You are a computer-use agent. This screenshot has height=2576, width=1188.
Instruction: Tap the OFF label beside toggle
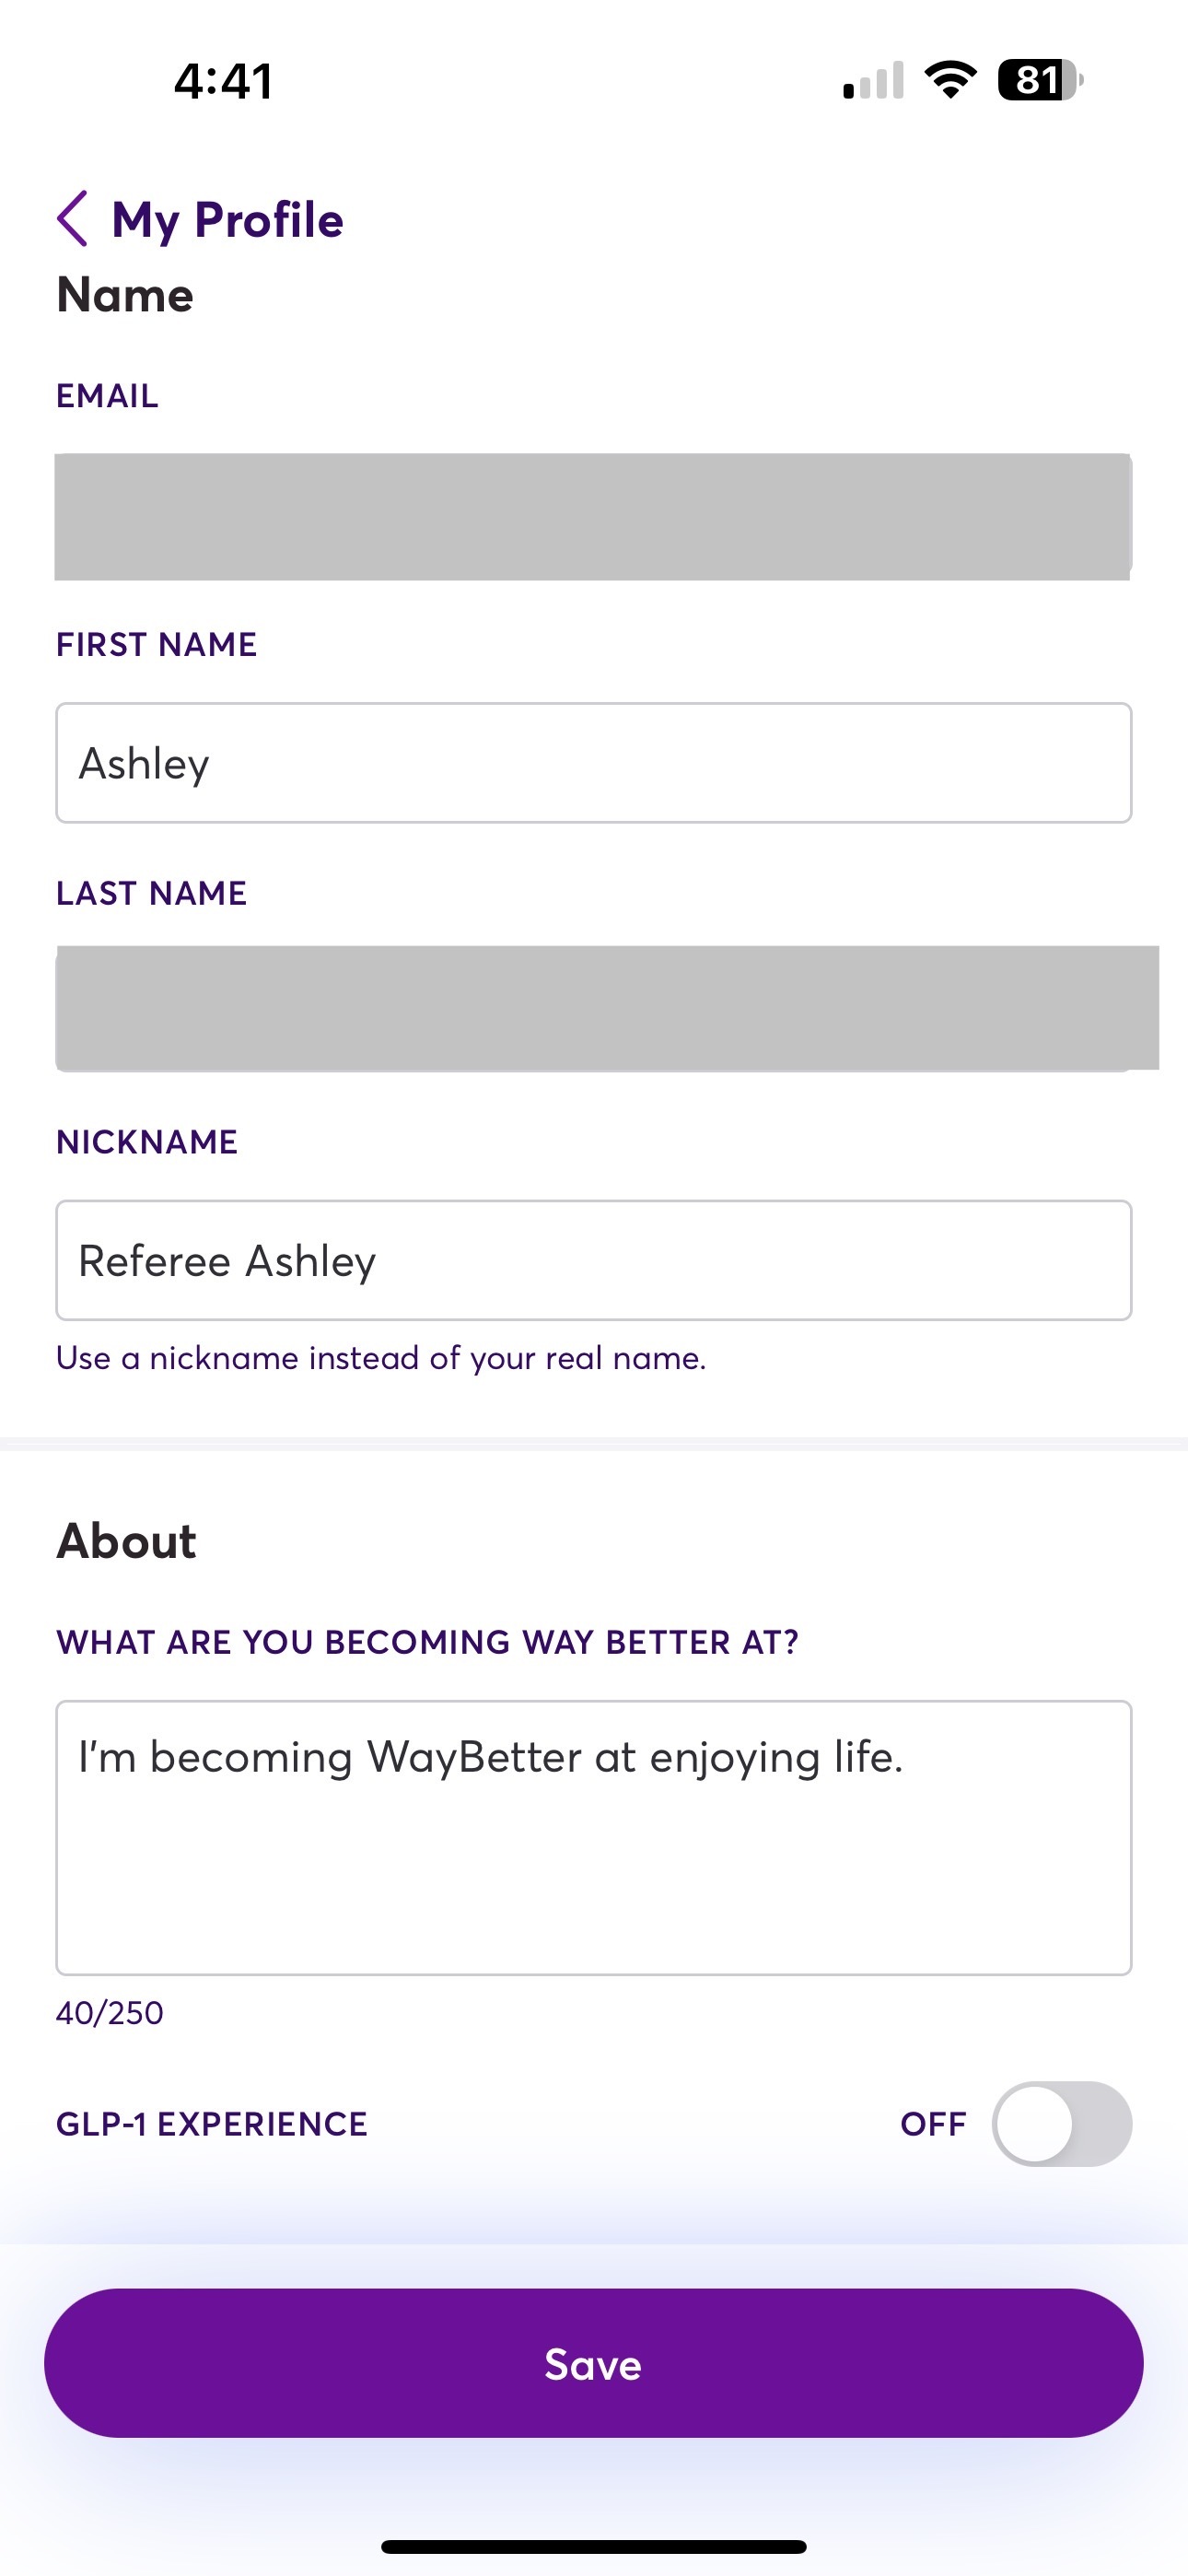pyautogui.click(x=933, y=2123)
